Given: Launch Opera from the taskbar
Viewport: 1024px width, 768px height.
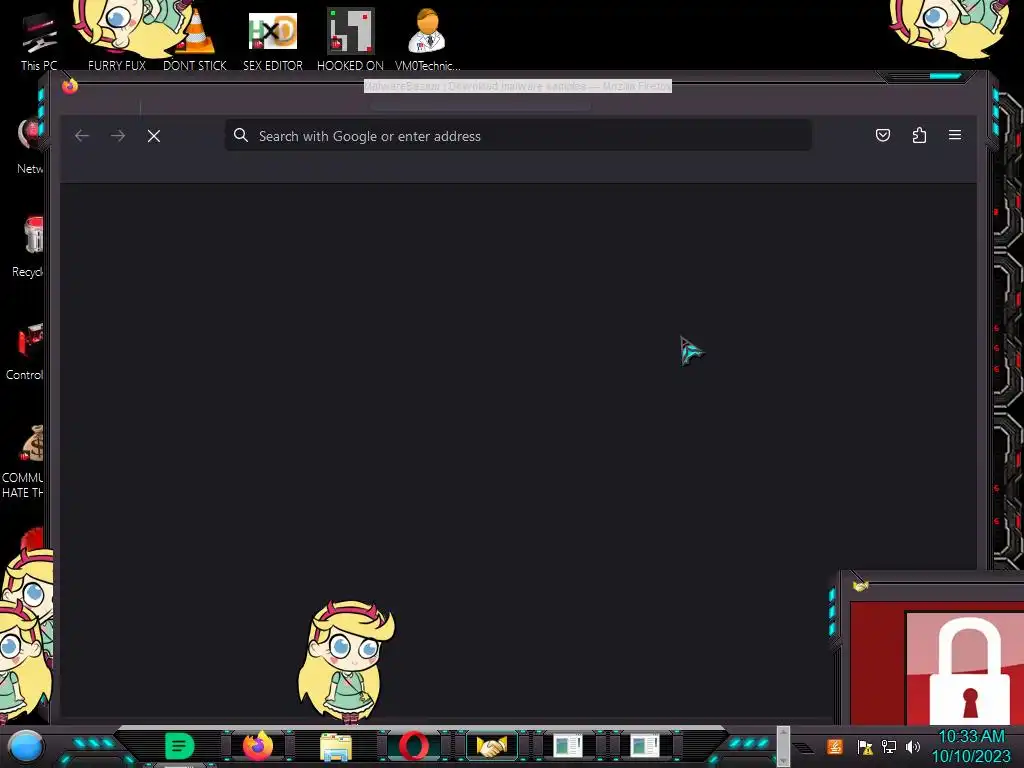Looking at the screenshot, I should point(414,746).
